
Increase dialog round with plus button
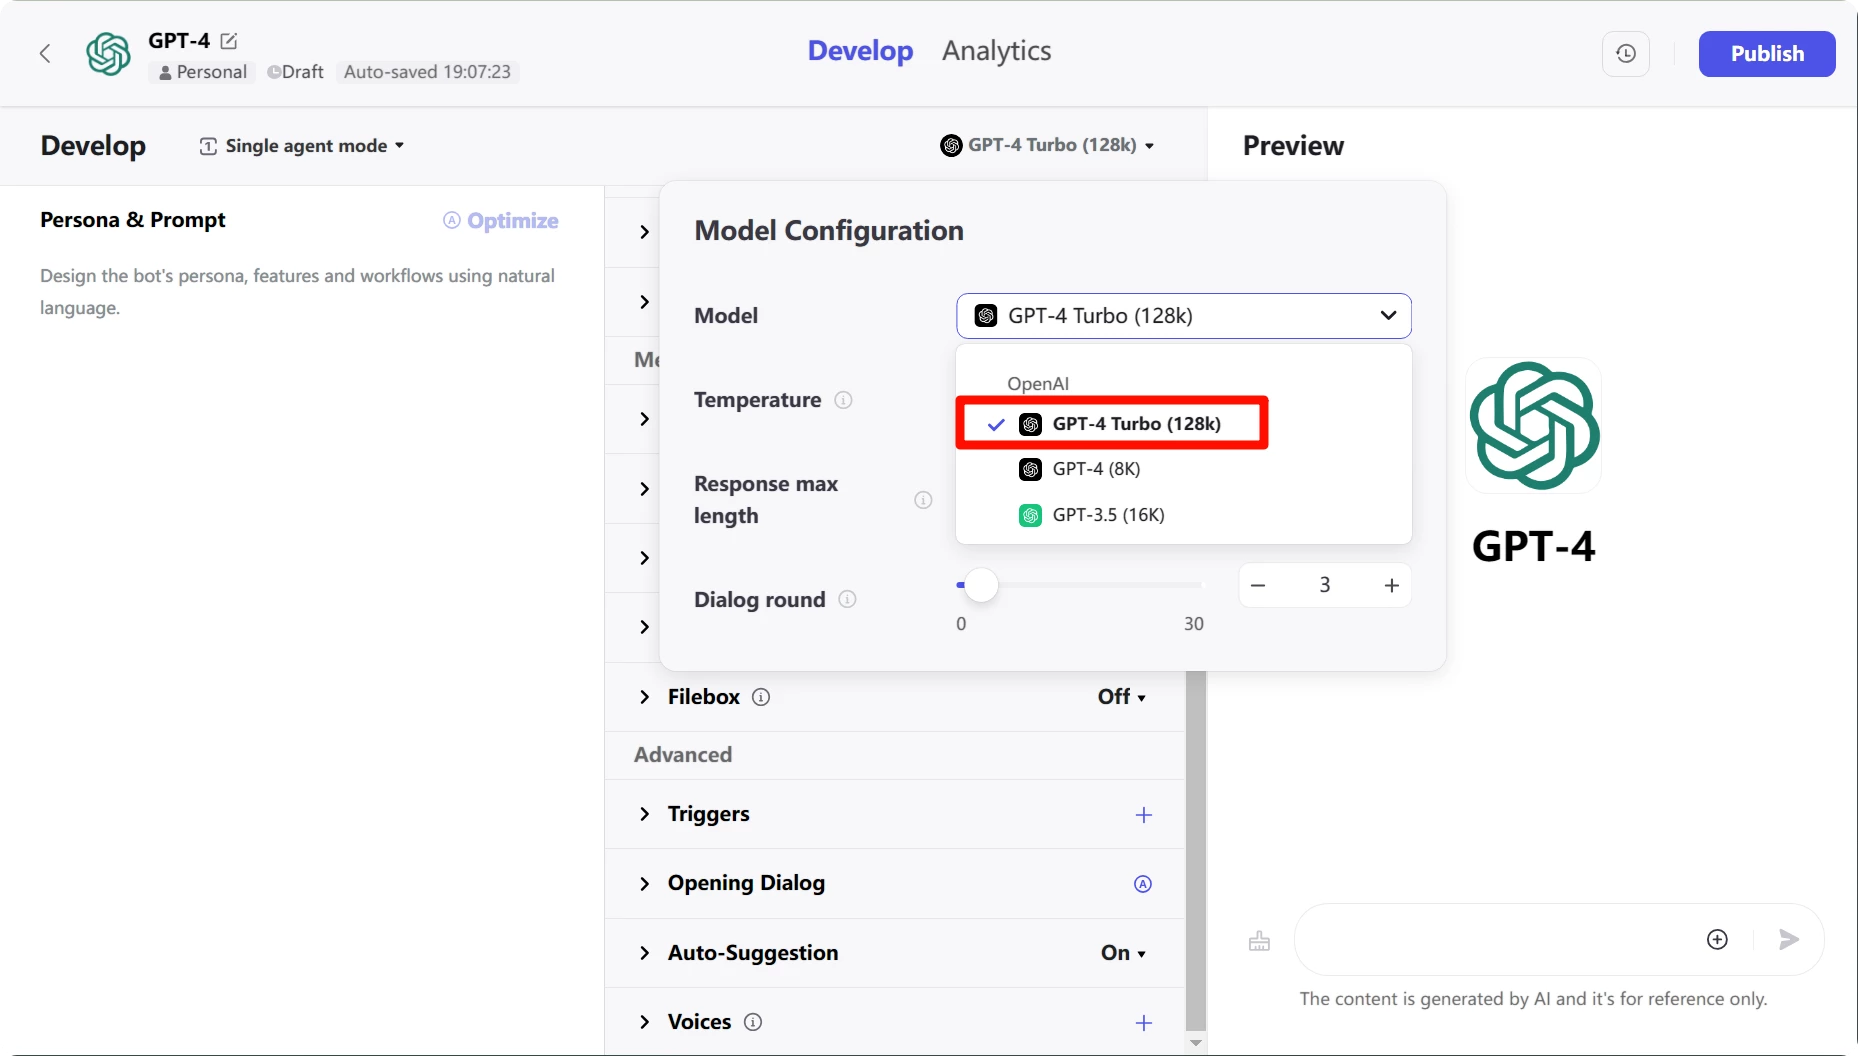1391,586
